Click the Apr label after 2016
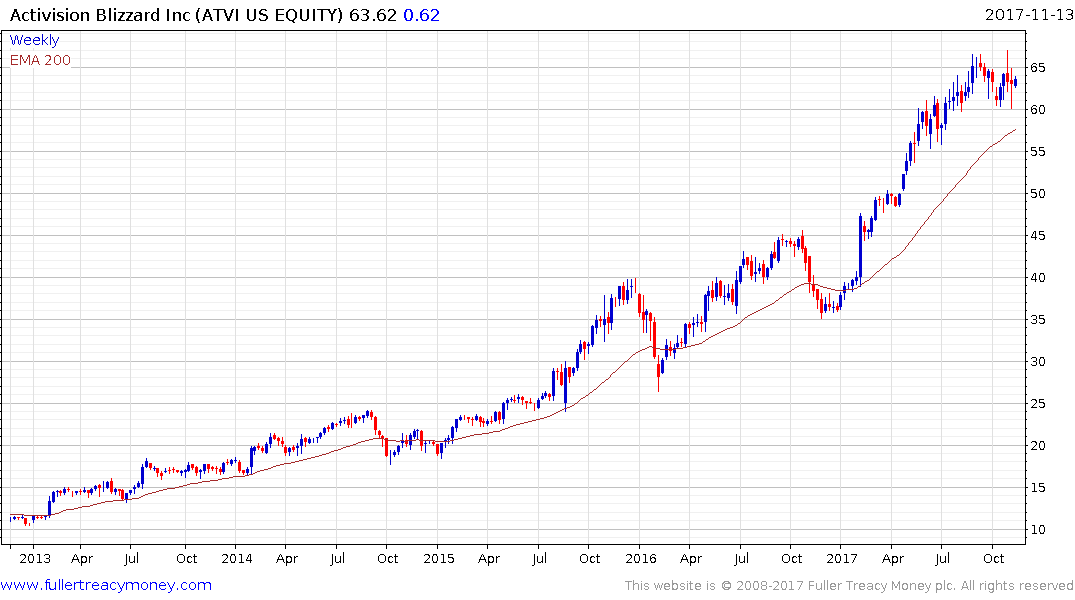Viewport: 1075px width, 600px height. [691, 559]
